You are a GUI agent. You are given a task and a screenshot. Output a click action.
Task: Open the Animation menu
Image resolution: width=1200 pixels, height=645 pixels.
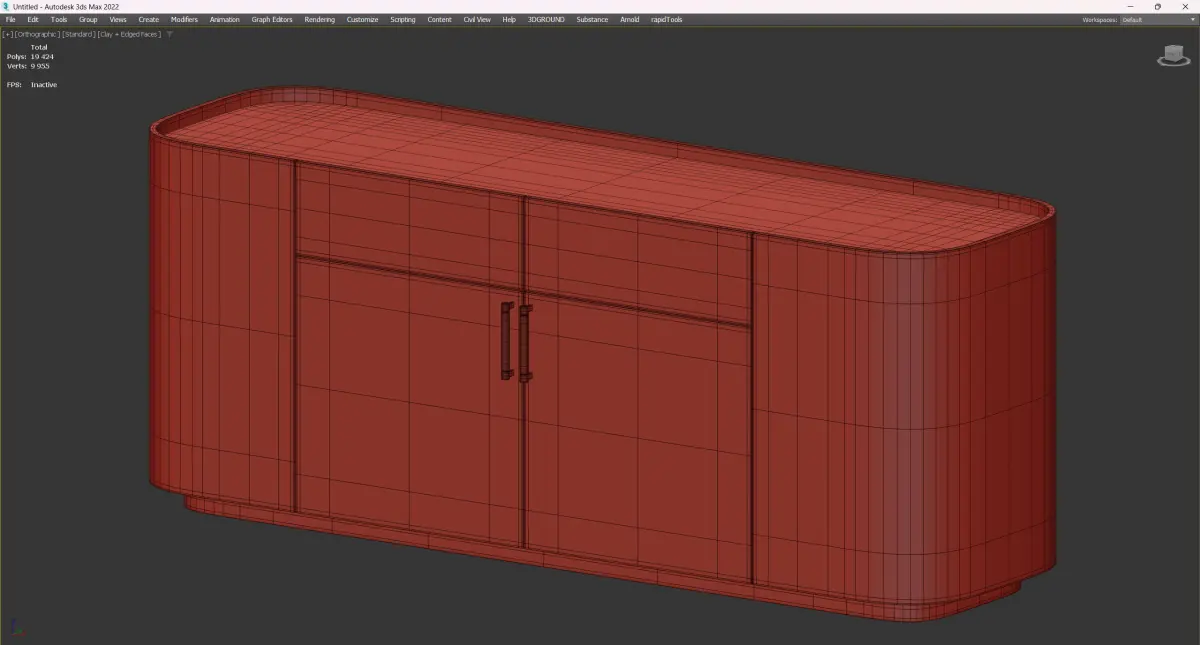tap(225, 19)
